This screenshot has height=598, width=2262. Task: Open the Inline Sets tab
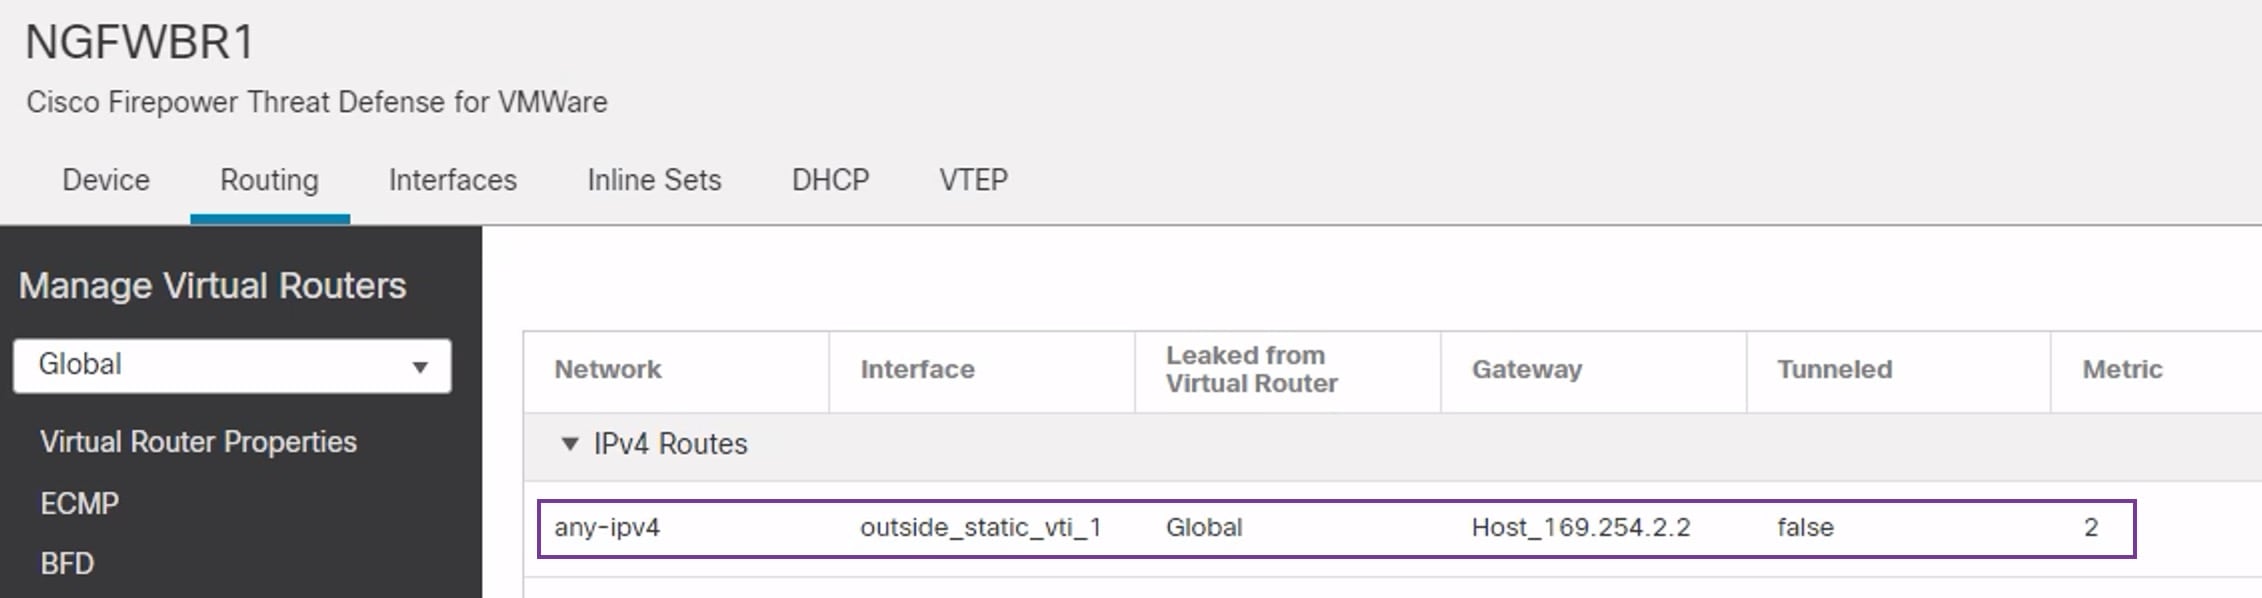pyautogui.click(x=654, y=181)
